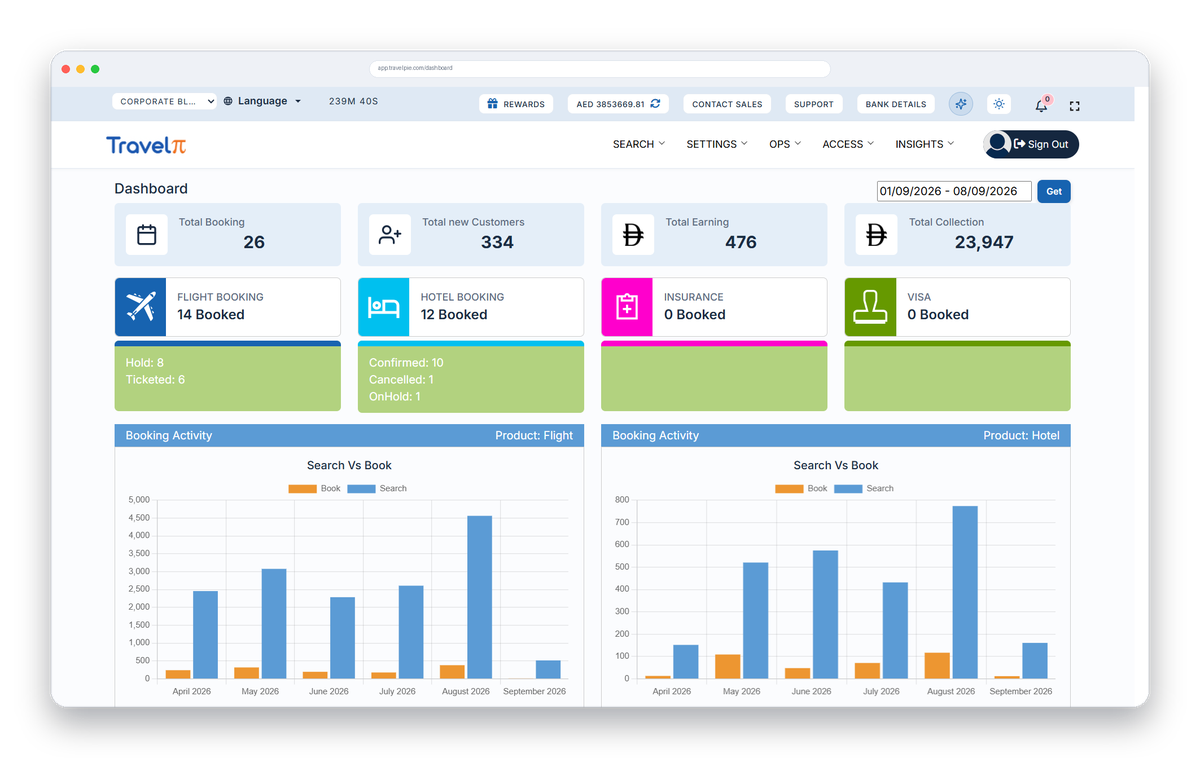Click the bed Hotel Booking icon
Image resolution: width=1200 pixels, height=758 pixels.
(x=384, y=307)
